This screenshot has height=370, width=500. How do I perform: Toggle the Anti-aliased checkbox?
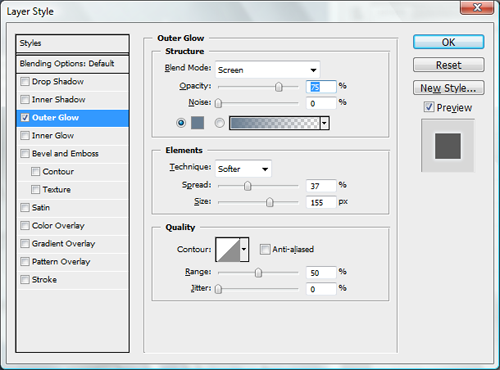(x=265, y=249)
